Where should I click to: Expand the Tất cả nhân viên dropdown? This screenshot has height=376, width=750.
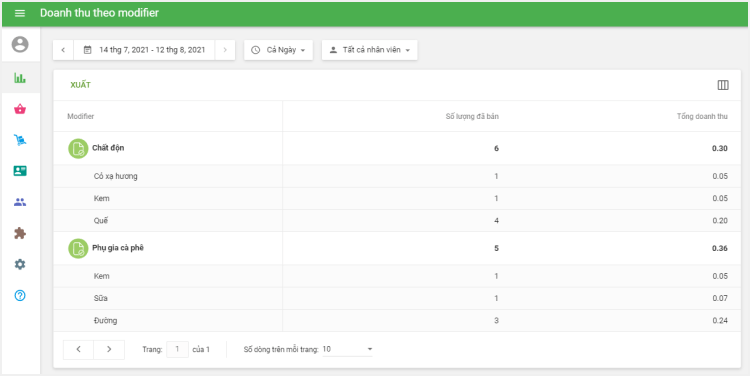[x=370, y=50]
